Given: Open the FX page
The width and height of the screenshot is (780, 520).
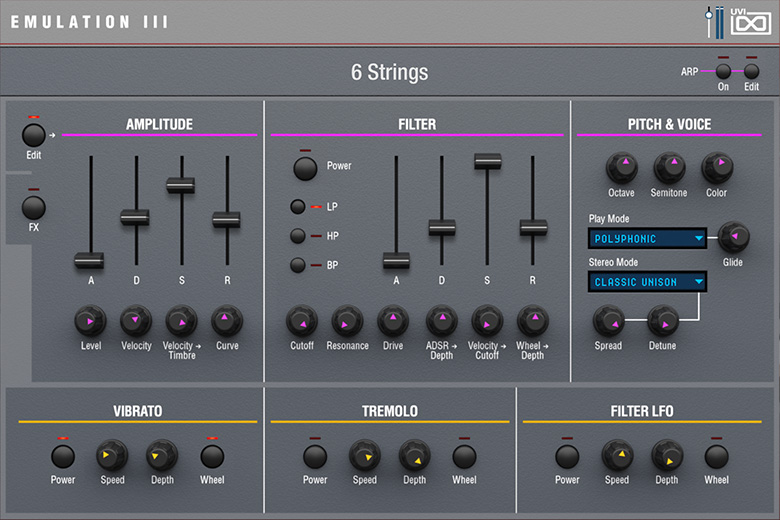Looking at the screenshot, I should pos(33,207).
